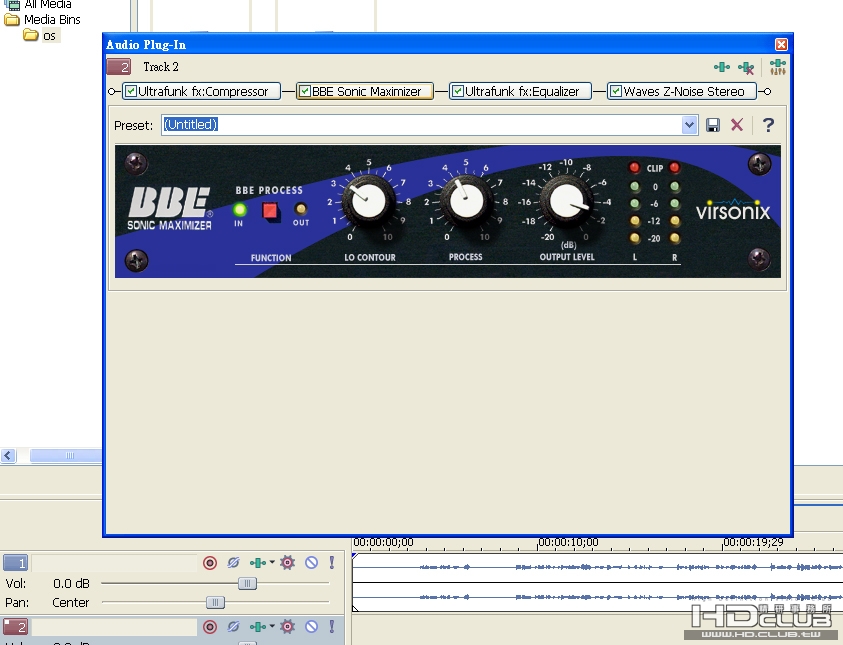Solo Track 2 with exclamation icon
This screenshot has height=645, width=843.
[332, 626]
